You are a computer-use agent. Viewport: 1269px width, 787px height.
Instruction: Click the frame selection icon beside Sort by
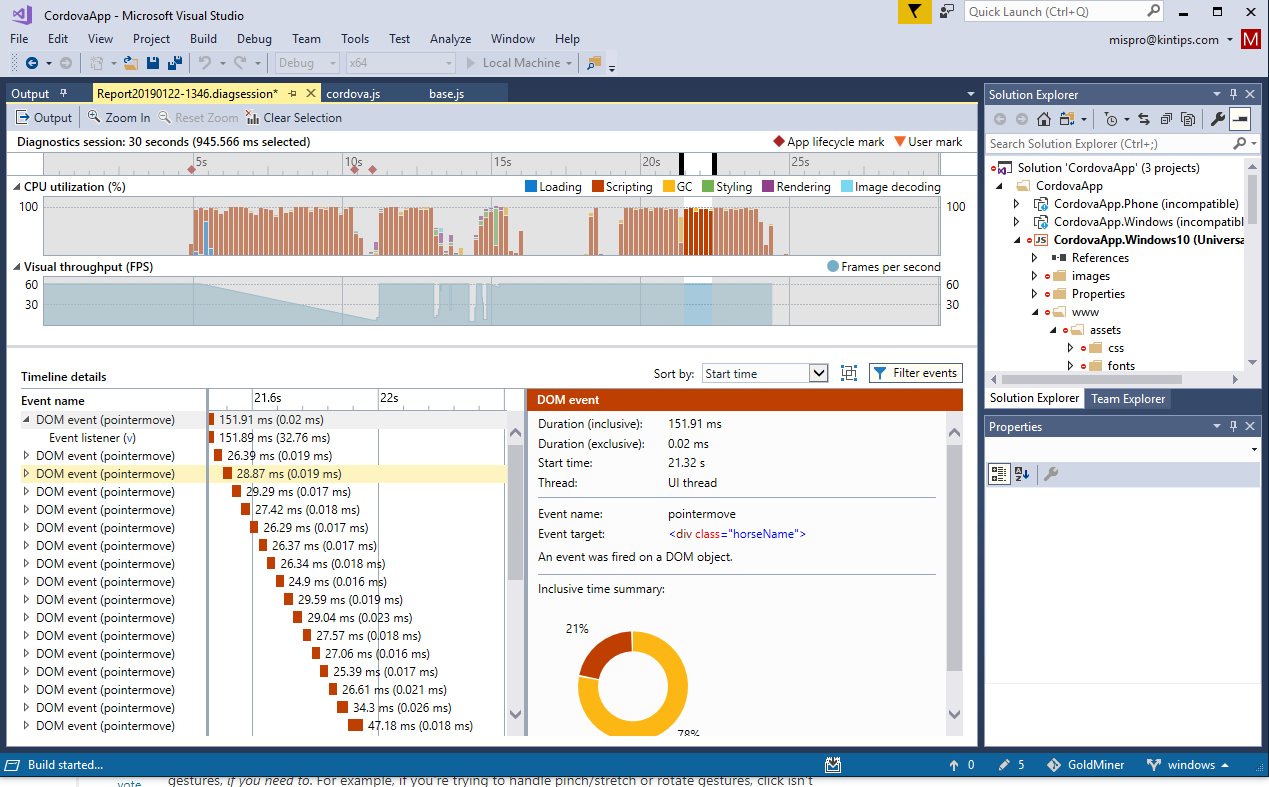click(849, 373)
